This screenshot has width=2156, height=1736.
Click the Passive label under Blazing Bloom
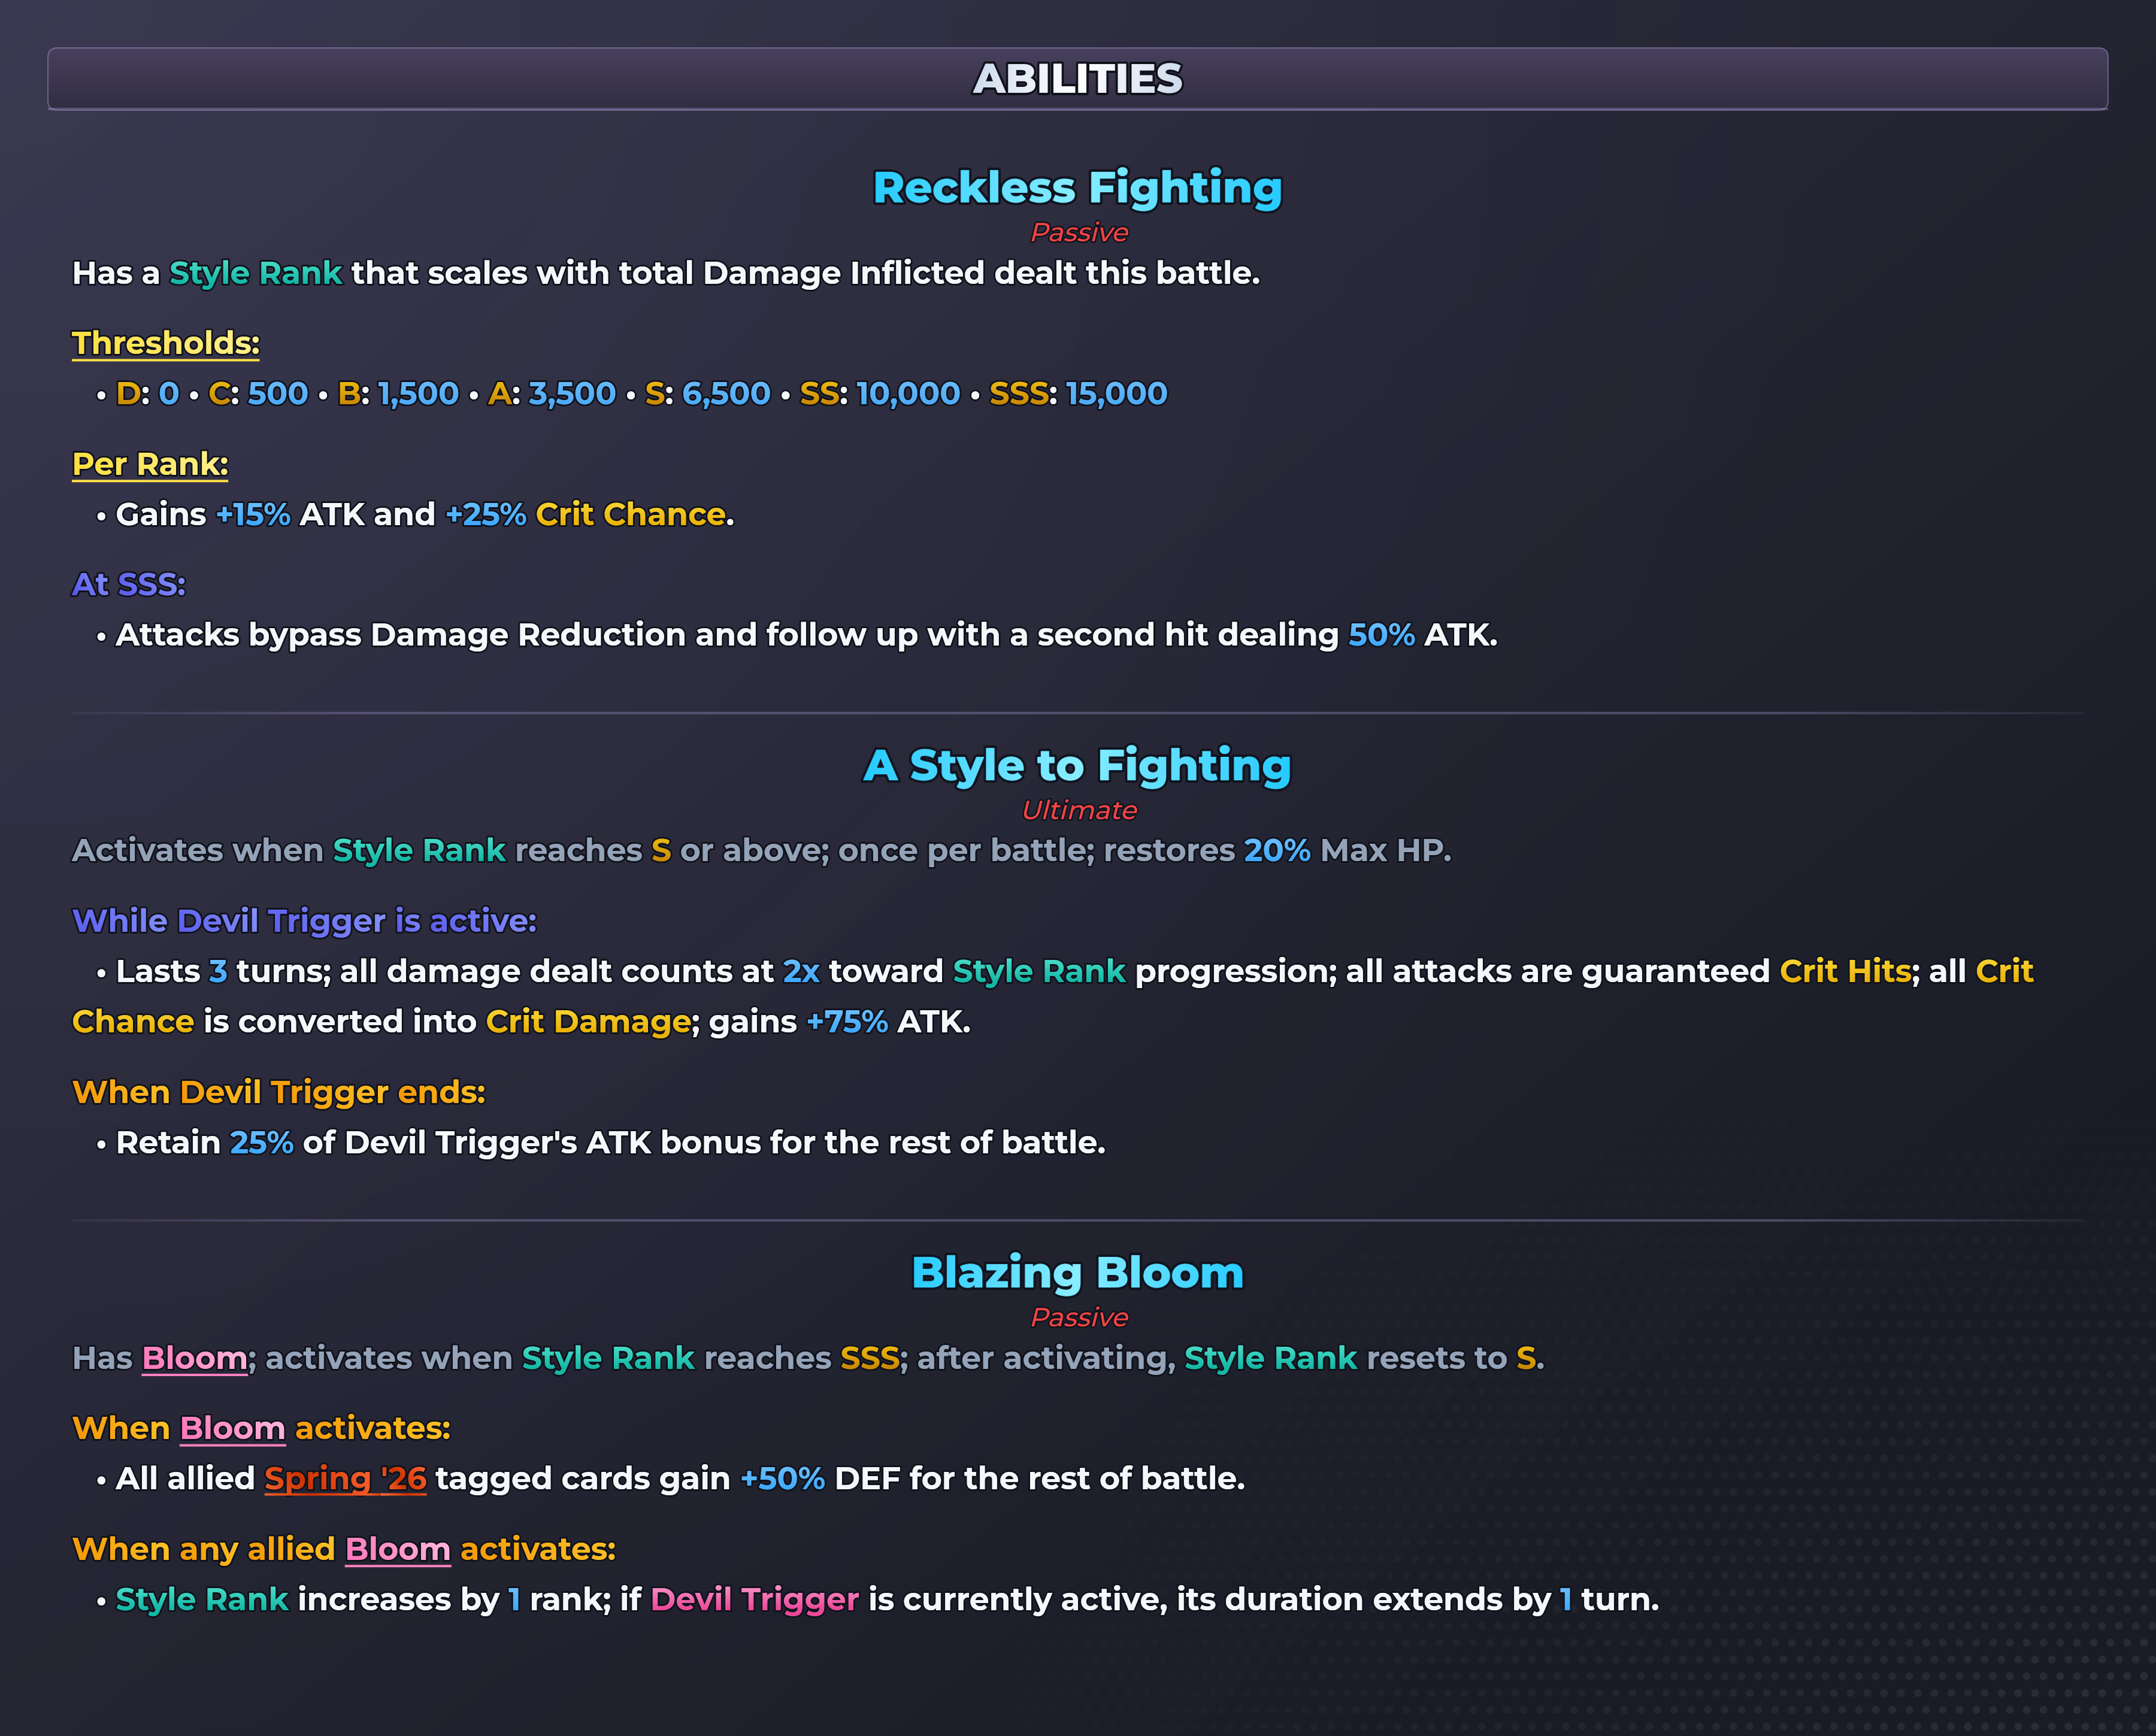(1079, 1317)
